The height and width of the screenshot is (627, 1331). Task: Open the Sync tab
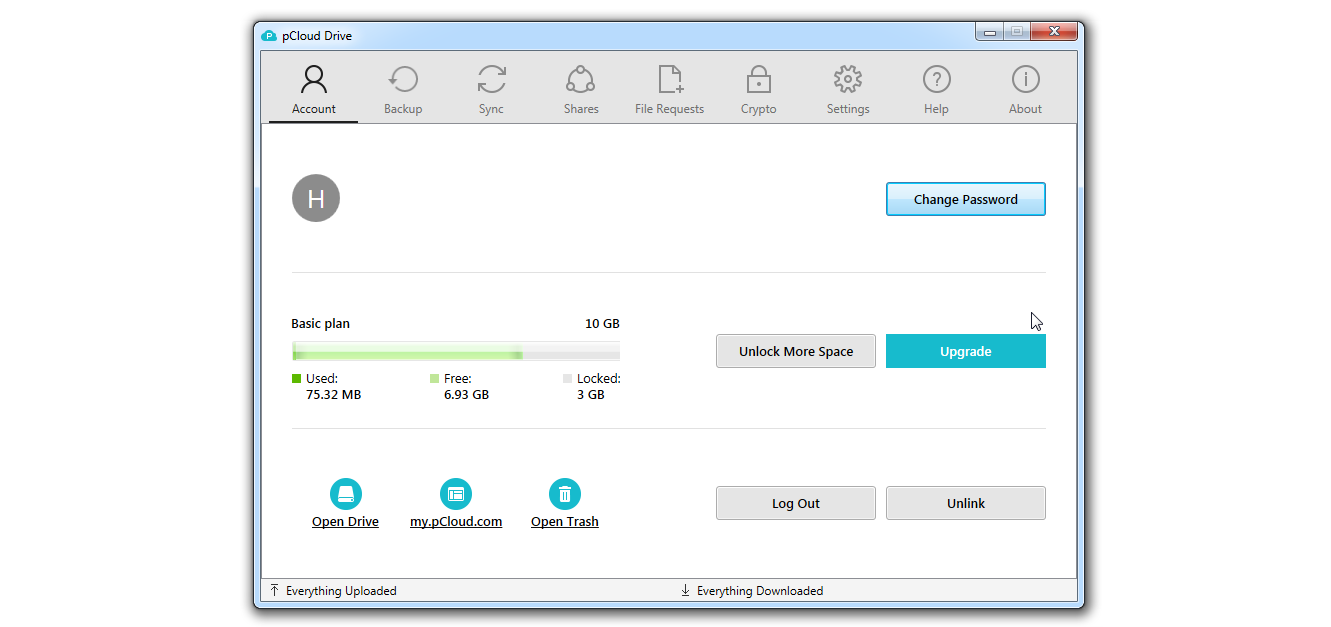(x=491, y=90)
